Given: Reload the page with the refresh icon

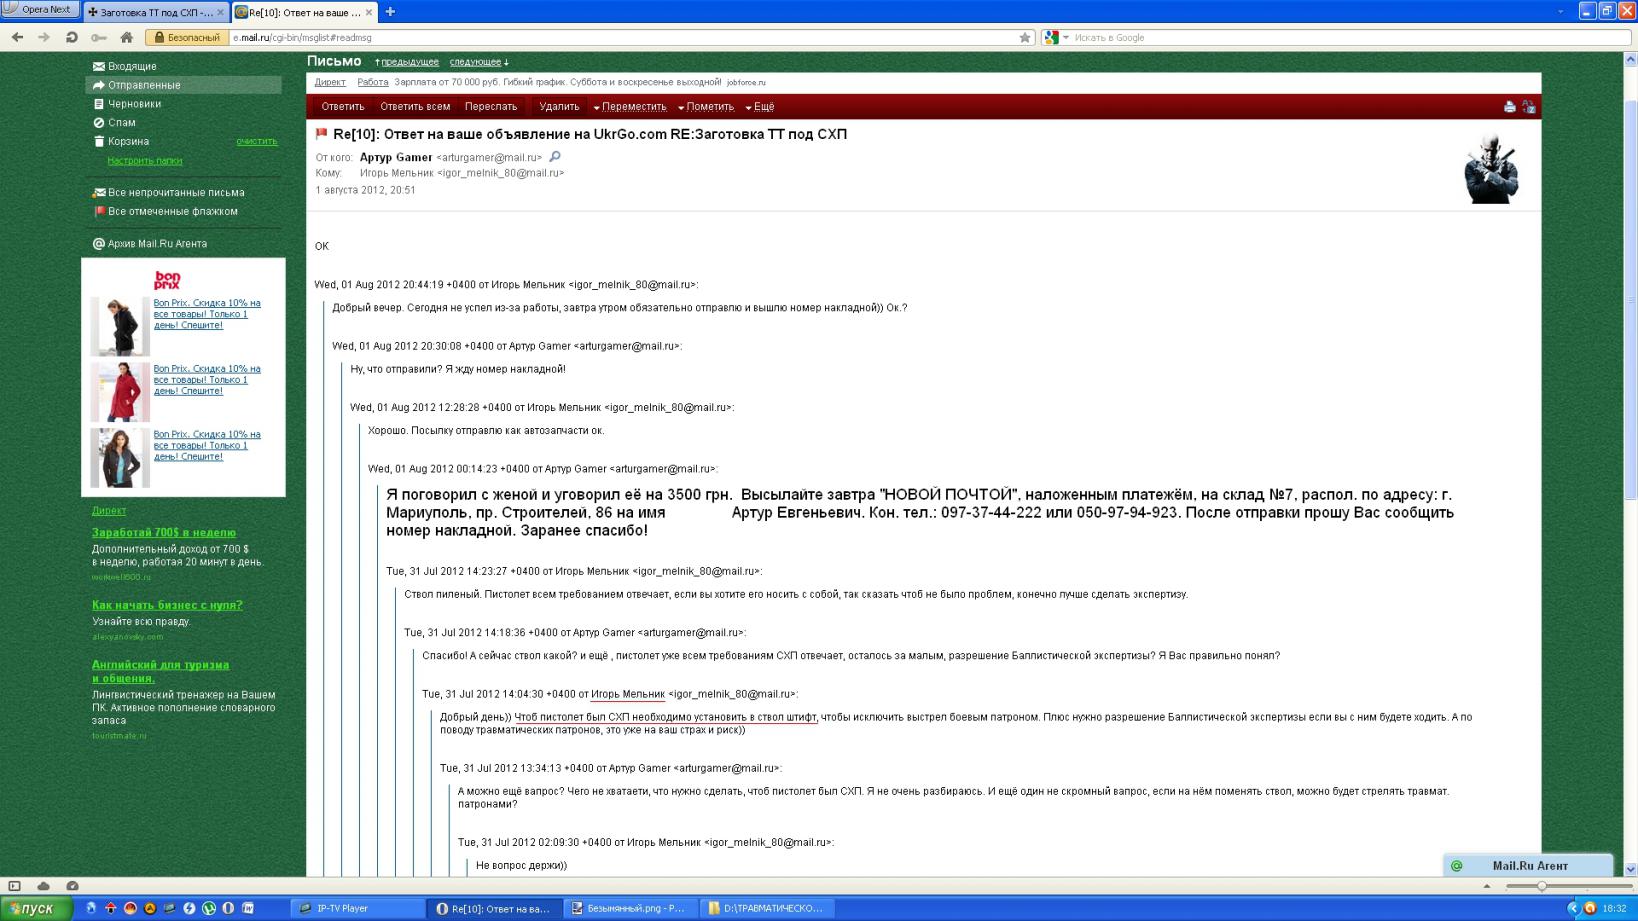Looking at the screenshot, I should [71, 37].
